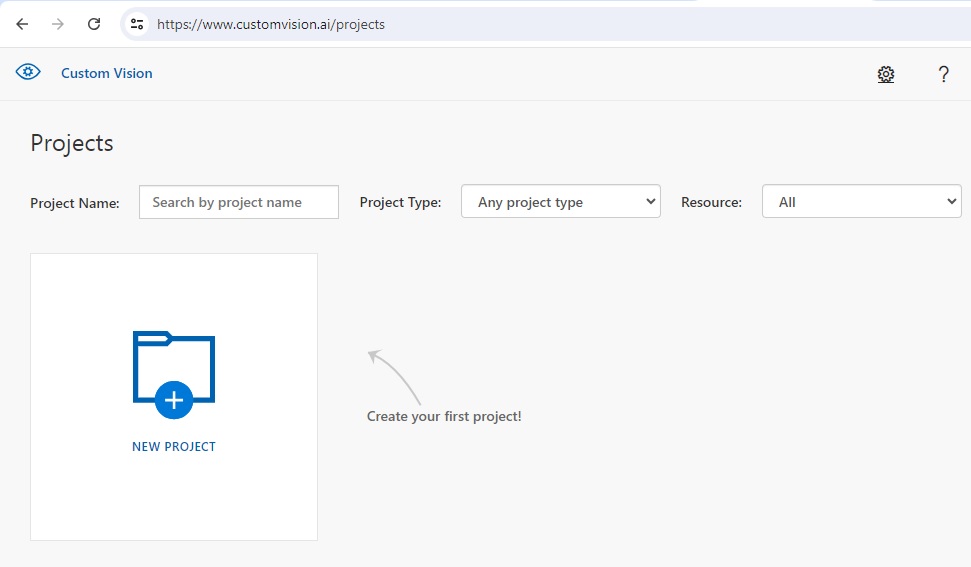The image size is (971, 567).
Task: Open the Resource dropdown showing All
Action: (x=861, y=202)
